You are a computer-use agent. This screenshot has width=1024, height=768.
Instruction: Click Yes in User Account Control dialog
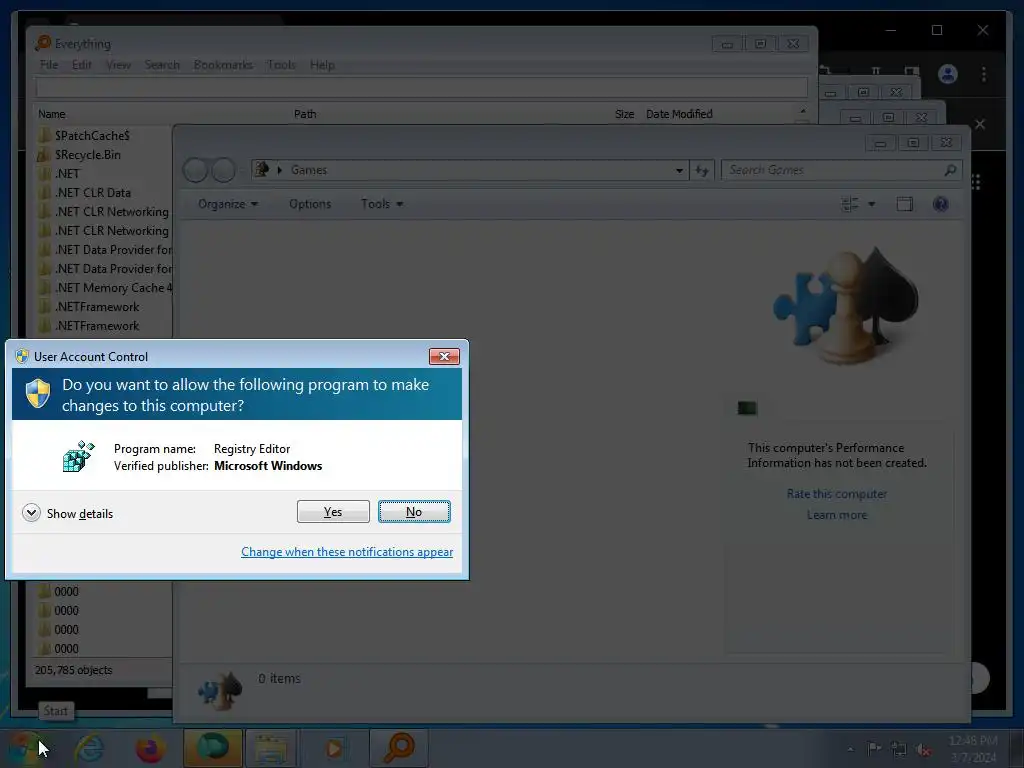pos(333,511)
